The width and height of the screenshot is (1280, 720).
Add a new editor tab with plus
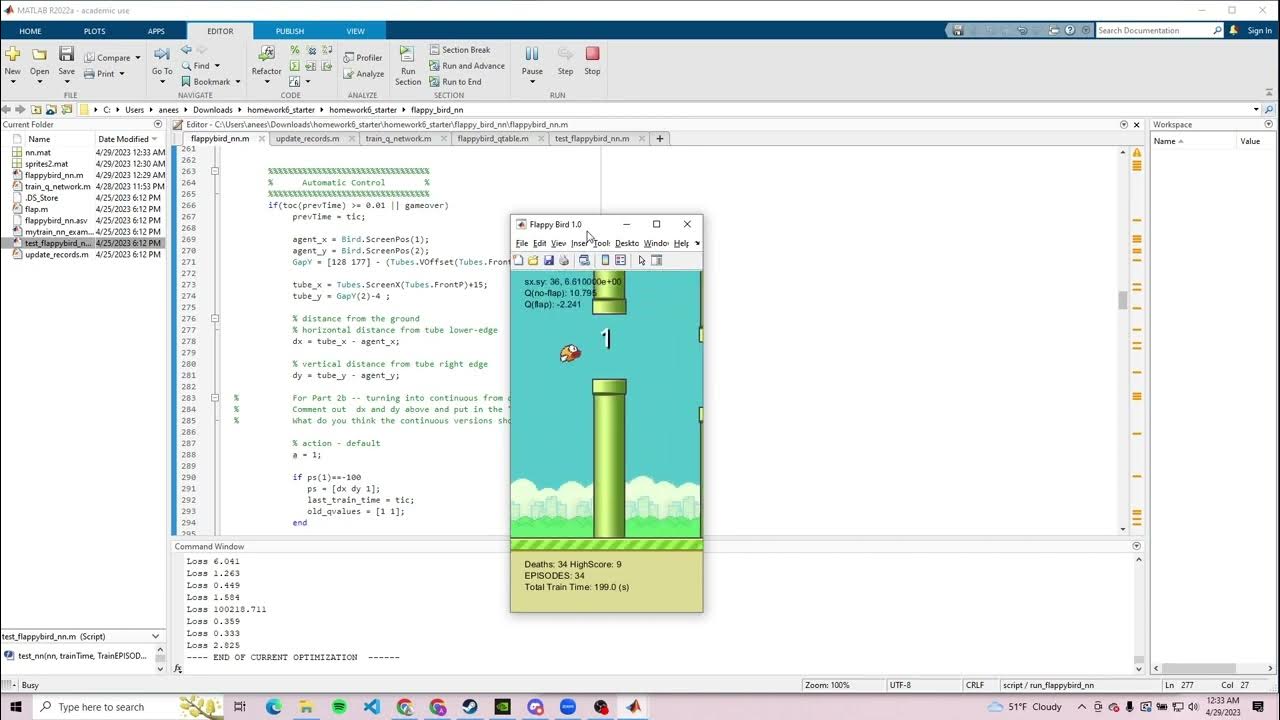[x=659, y=139]
